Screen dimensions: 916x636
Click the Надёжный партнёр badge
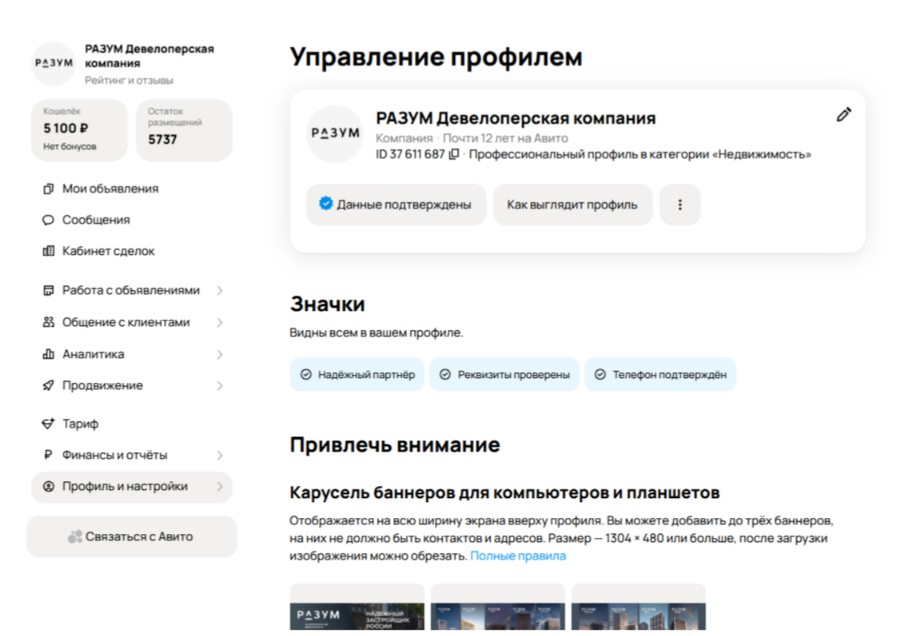(357, 374)
